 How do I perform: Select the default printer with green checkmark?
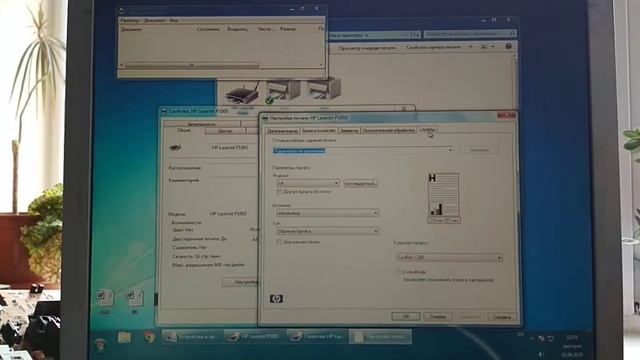point(283,91)
